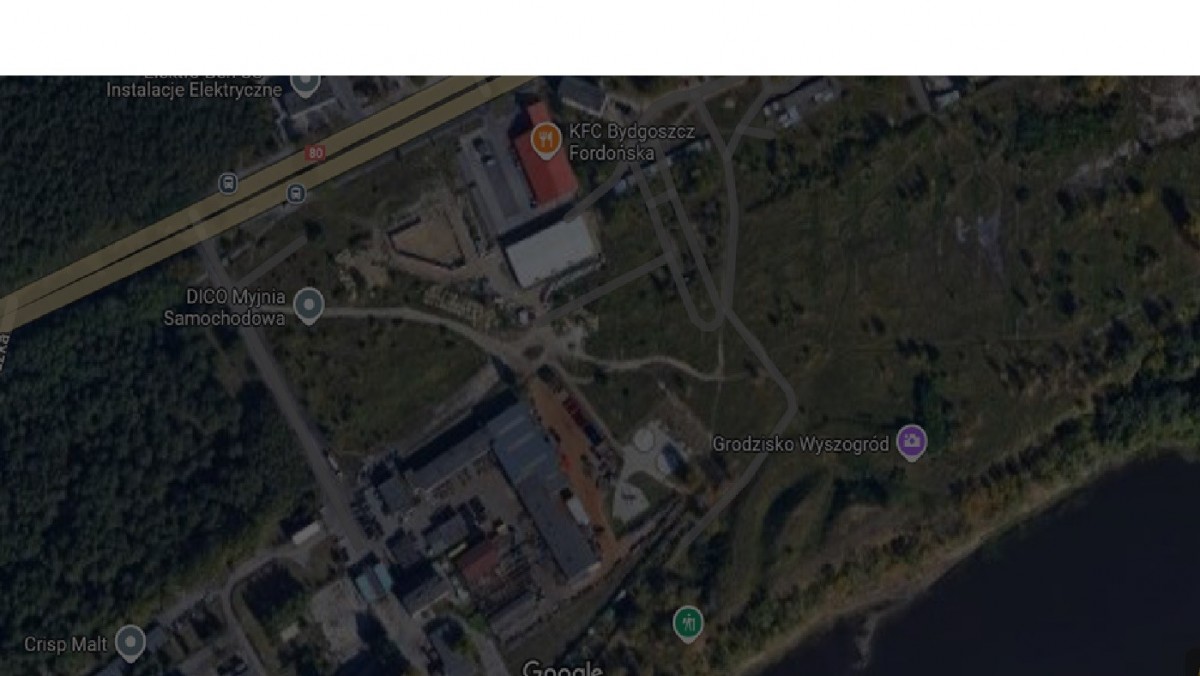Click the orange KFC restaurant pin
The image size is (1200, 676).
(545, 139)
